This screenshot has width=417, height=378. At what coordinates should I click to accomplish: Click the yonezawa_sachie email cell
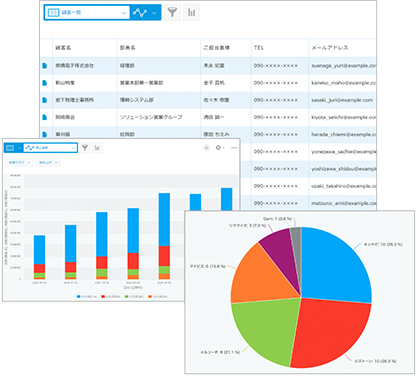tap(344, 152)
